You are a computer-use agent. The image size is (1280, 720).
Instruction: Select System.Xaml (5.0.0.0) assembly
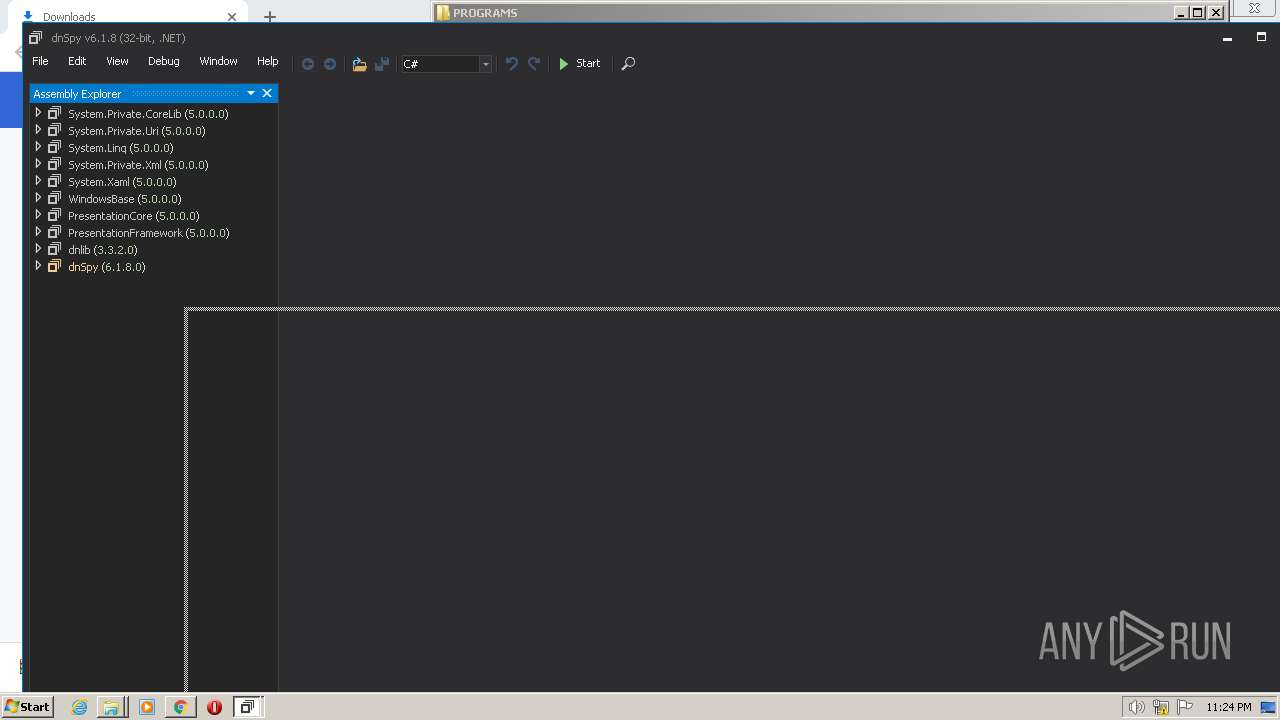[122, 182]
